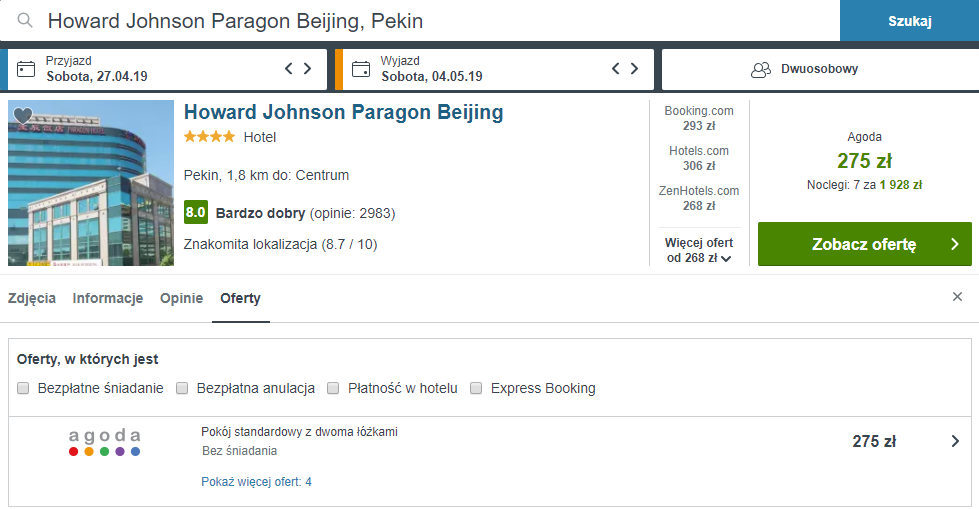Go to next check-out date arrow
The image size is (979, 509).
click(x=635, y=69)
